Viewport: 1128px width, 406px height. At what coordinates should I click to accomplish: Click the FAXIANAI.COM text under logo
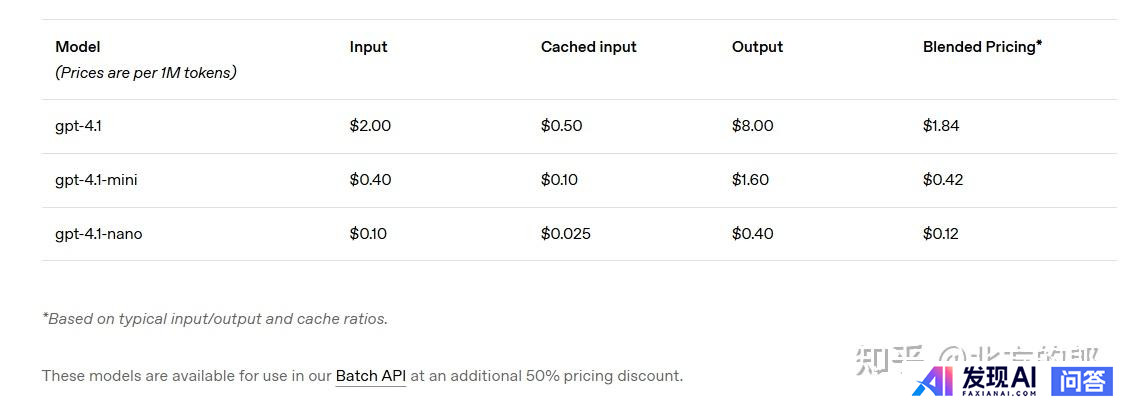pyautogui.click(x=999, y=393)
